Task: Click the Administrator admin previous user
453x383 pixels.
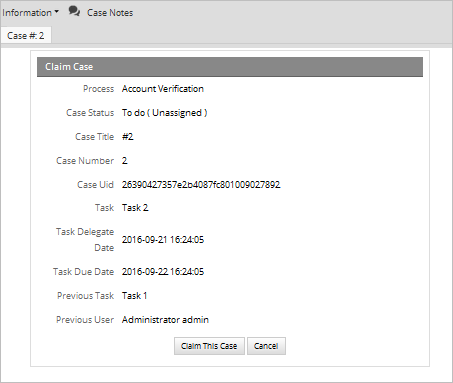Action: (x=165, y=320)
